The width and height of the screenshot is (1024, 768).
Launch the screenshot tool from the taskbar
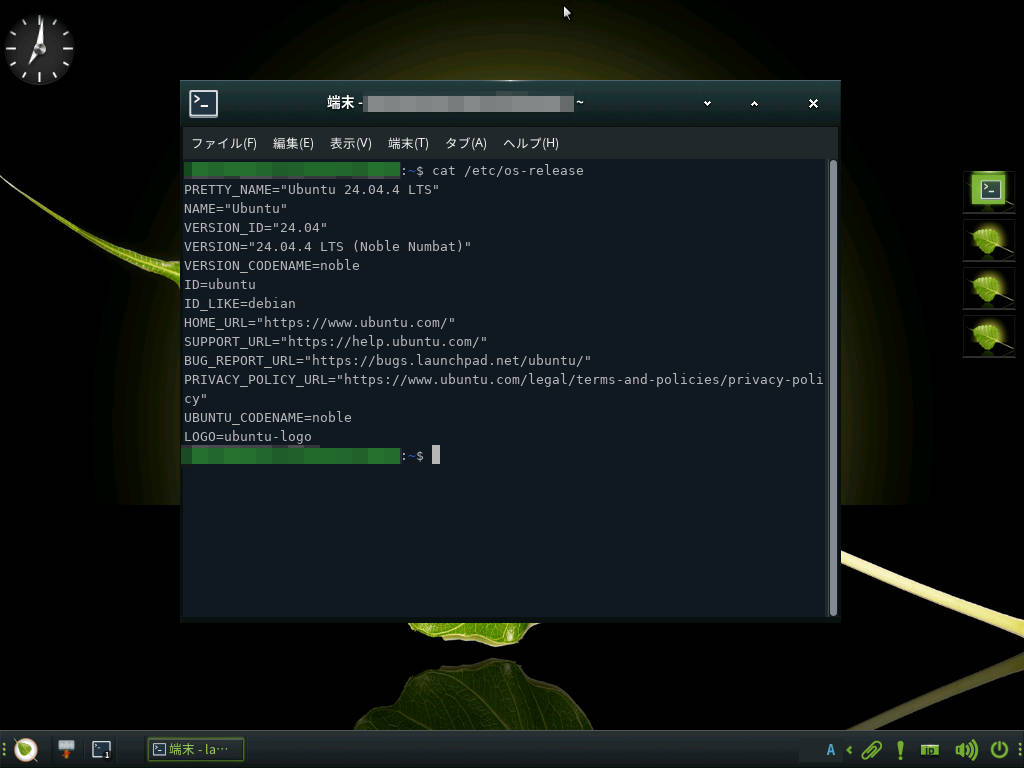click(65, 748)
